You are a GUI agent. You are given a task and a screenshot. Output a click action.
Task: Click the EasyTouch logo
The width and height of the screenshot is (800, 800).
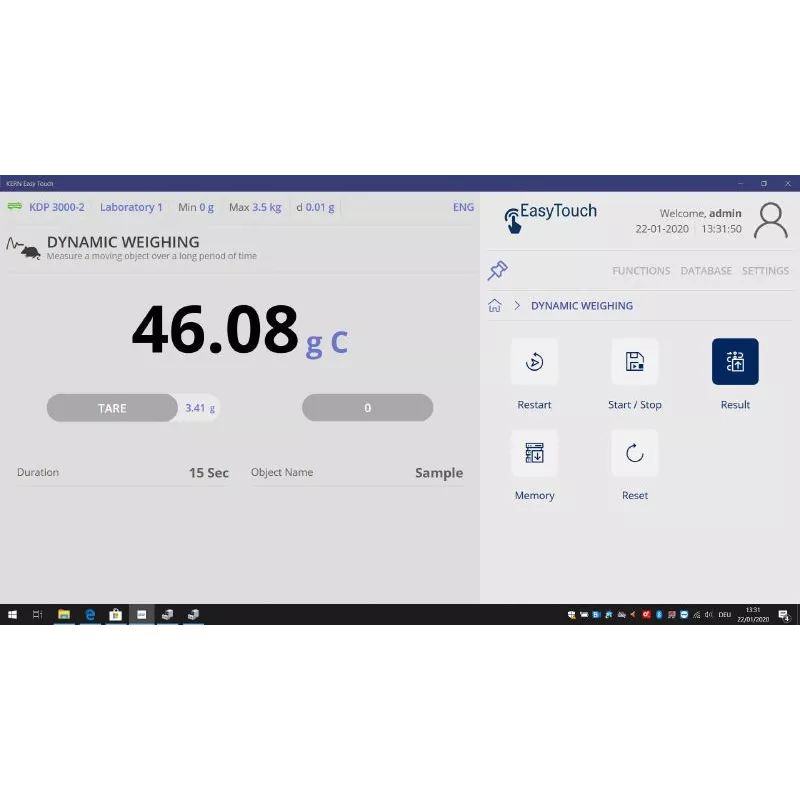[551, 216]
